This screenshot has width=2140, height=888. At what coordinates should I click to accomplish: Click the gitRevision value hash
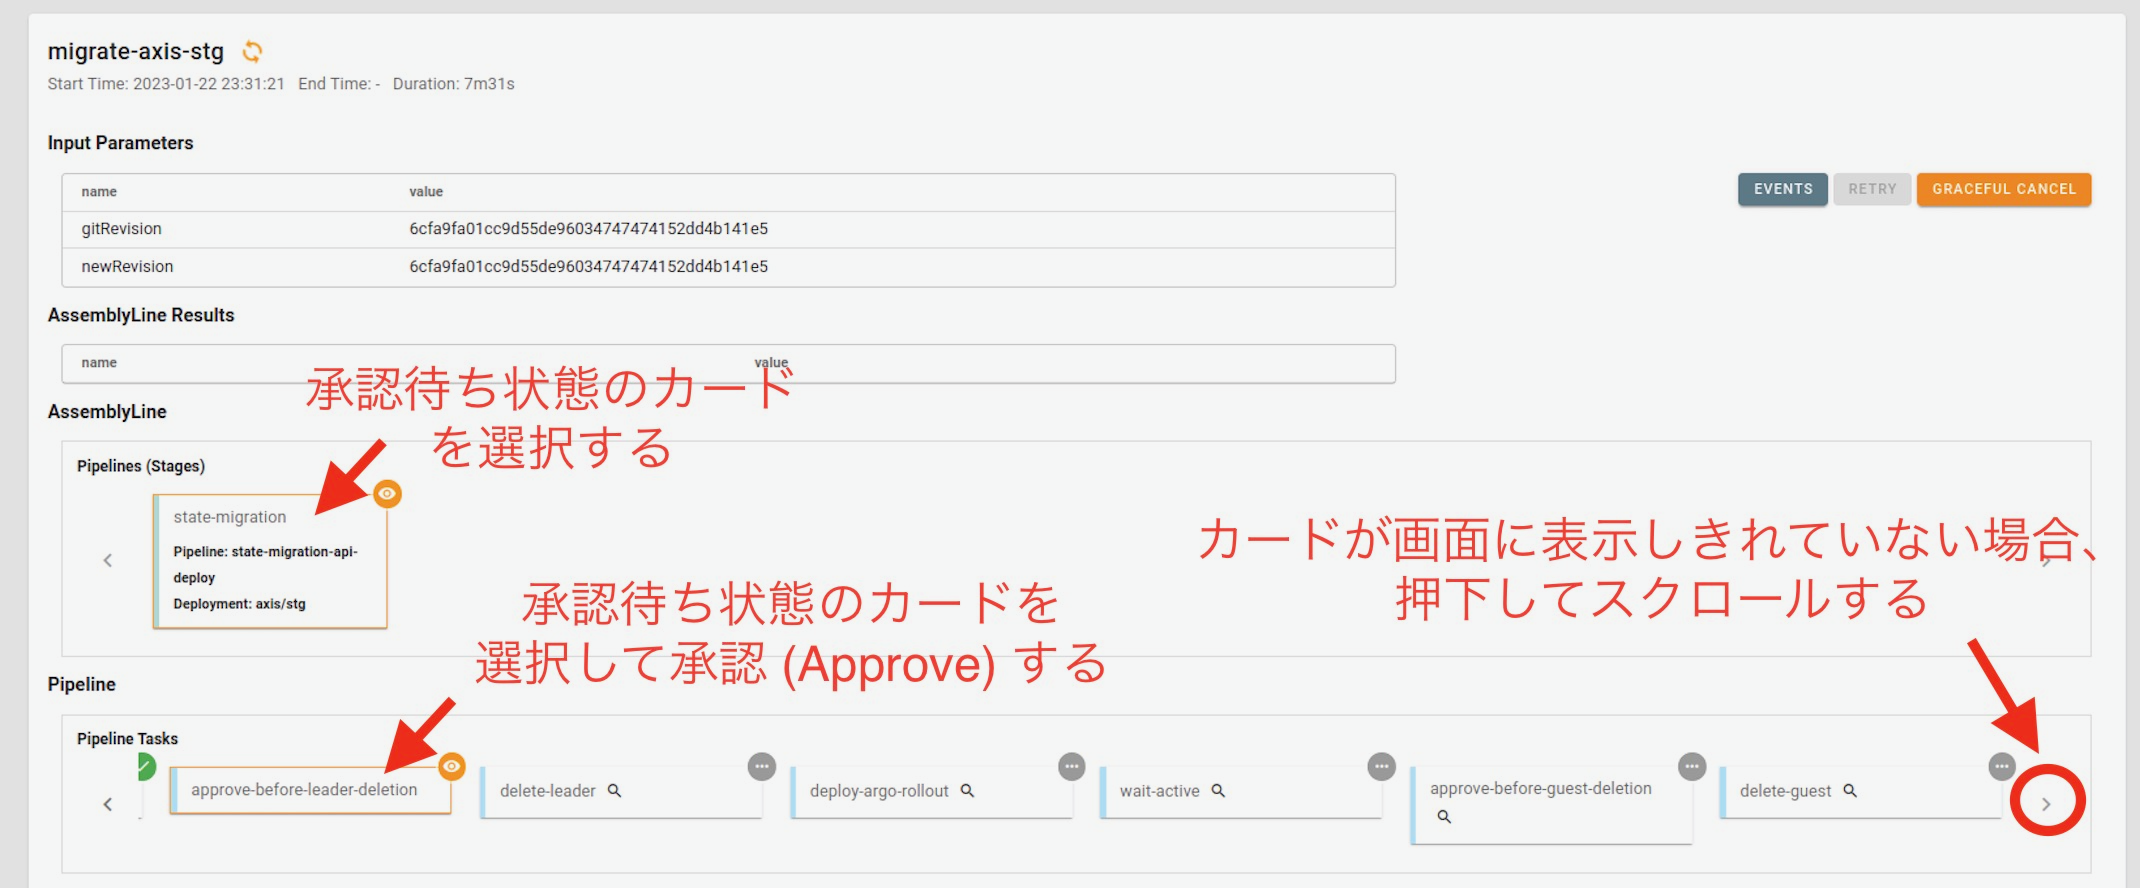tap(588, 229)
